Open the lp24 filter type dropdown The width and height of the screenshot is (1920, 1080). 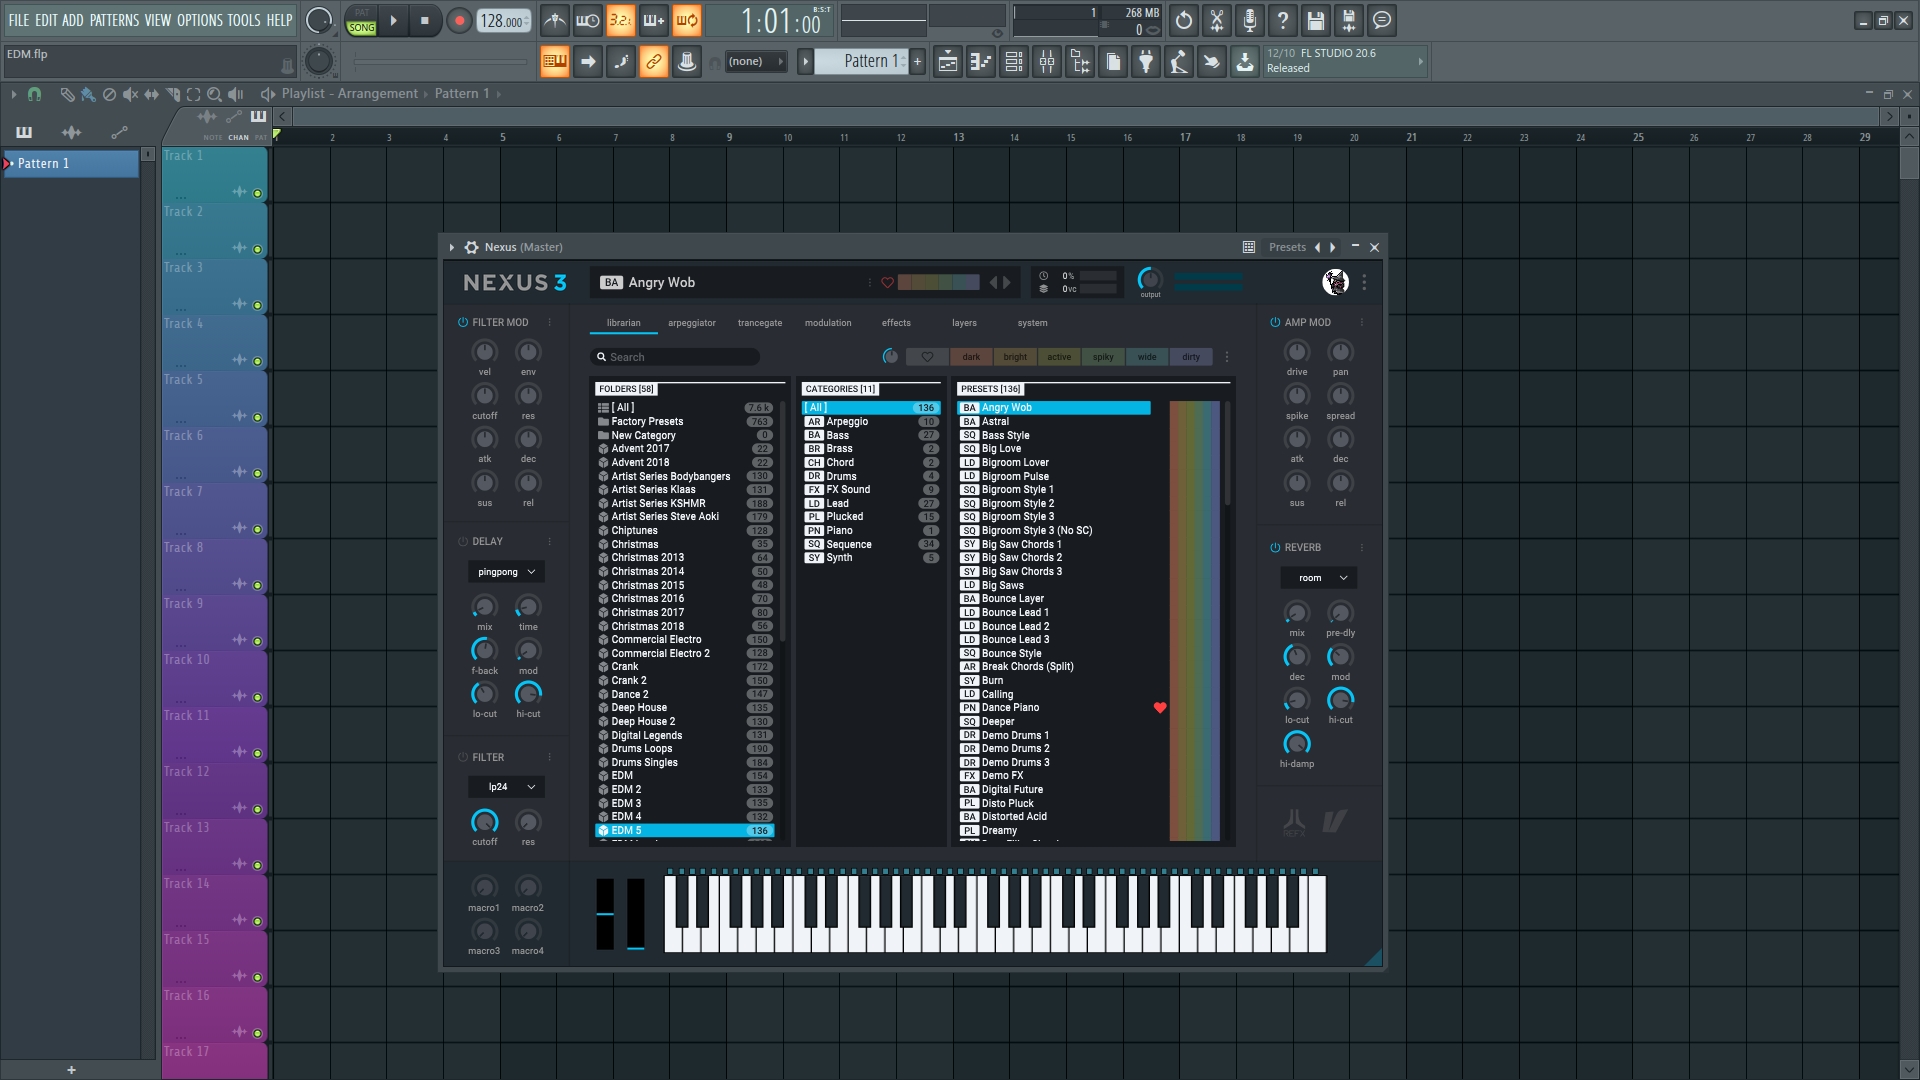point(506,787)
